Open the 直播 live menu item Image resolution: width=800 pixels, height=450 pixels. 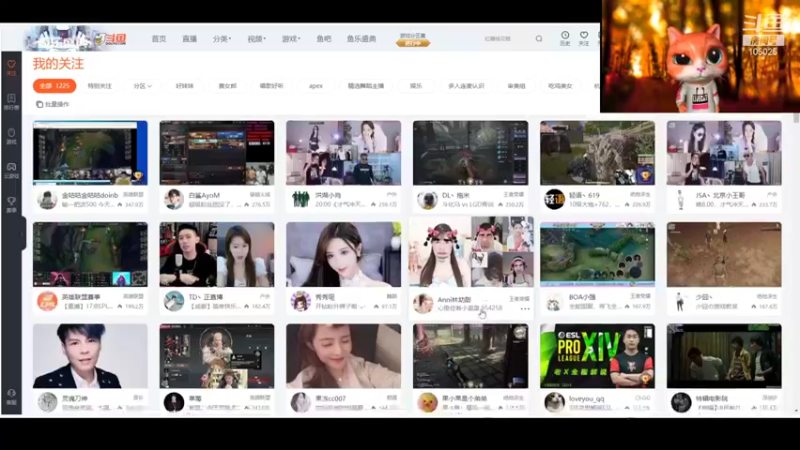189,39
